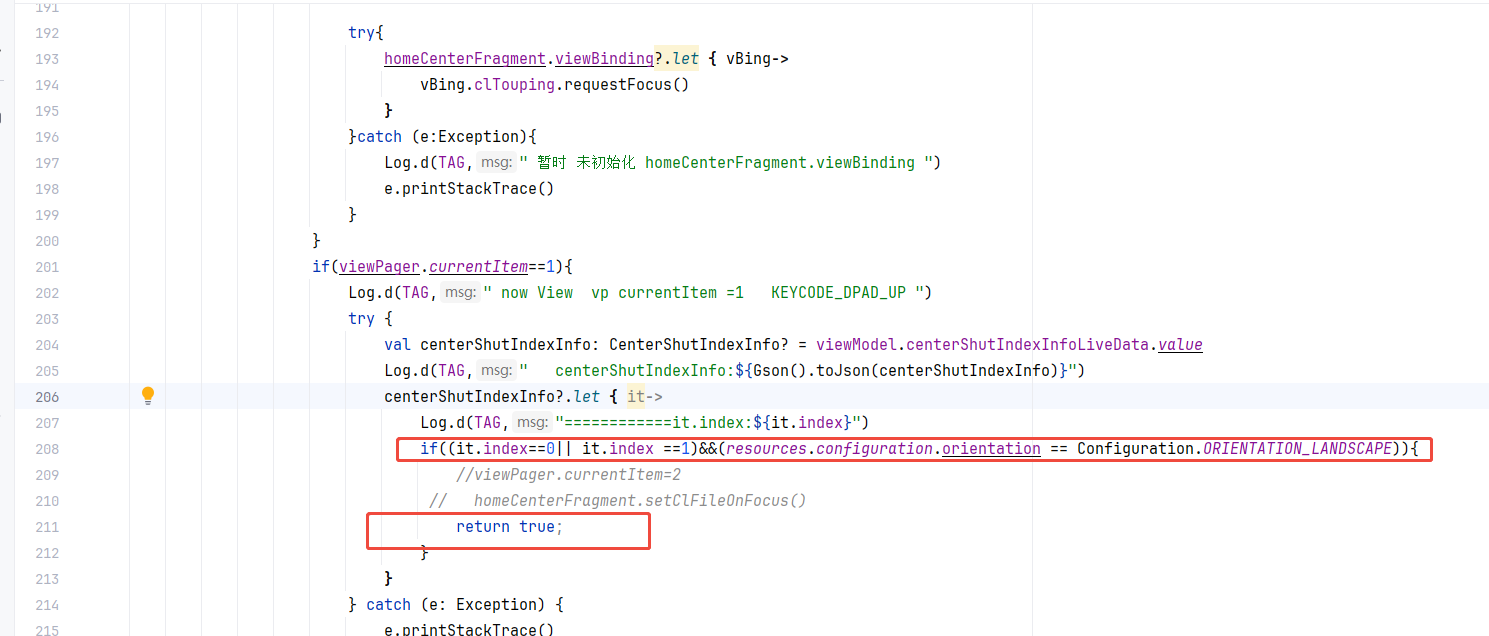Click the requestFocus() call
The image size is (1489, 636).
(x=626, y=85)
